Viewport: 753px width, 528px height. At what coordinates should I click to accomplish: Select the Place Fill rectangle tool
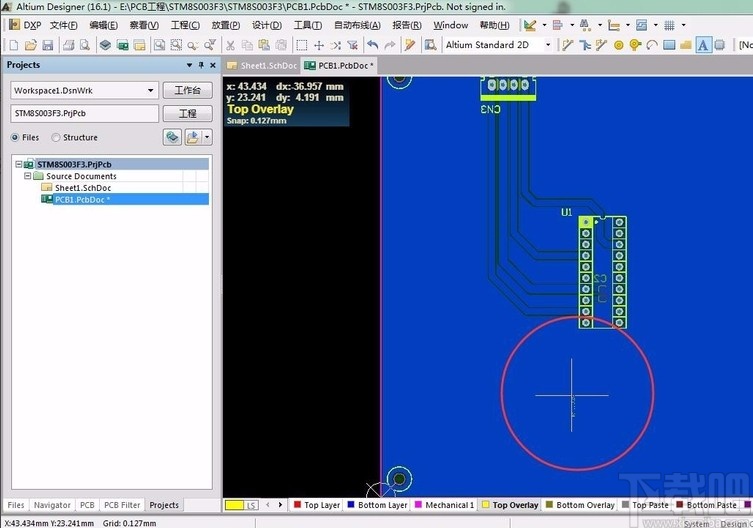coord(670,45)
